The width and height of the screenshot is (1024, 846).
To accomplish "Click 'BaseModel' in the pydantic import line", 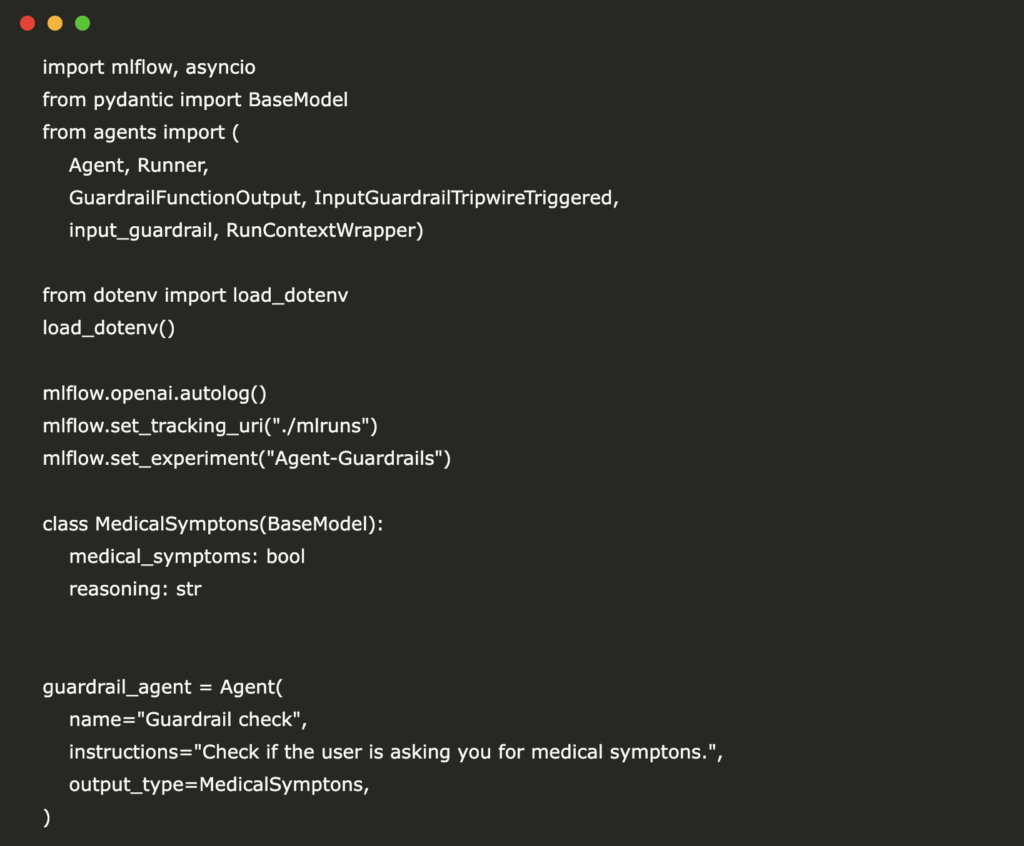I will [x=298, y=100].
